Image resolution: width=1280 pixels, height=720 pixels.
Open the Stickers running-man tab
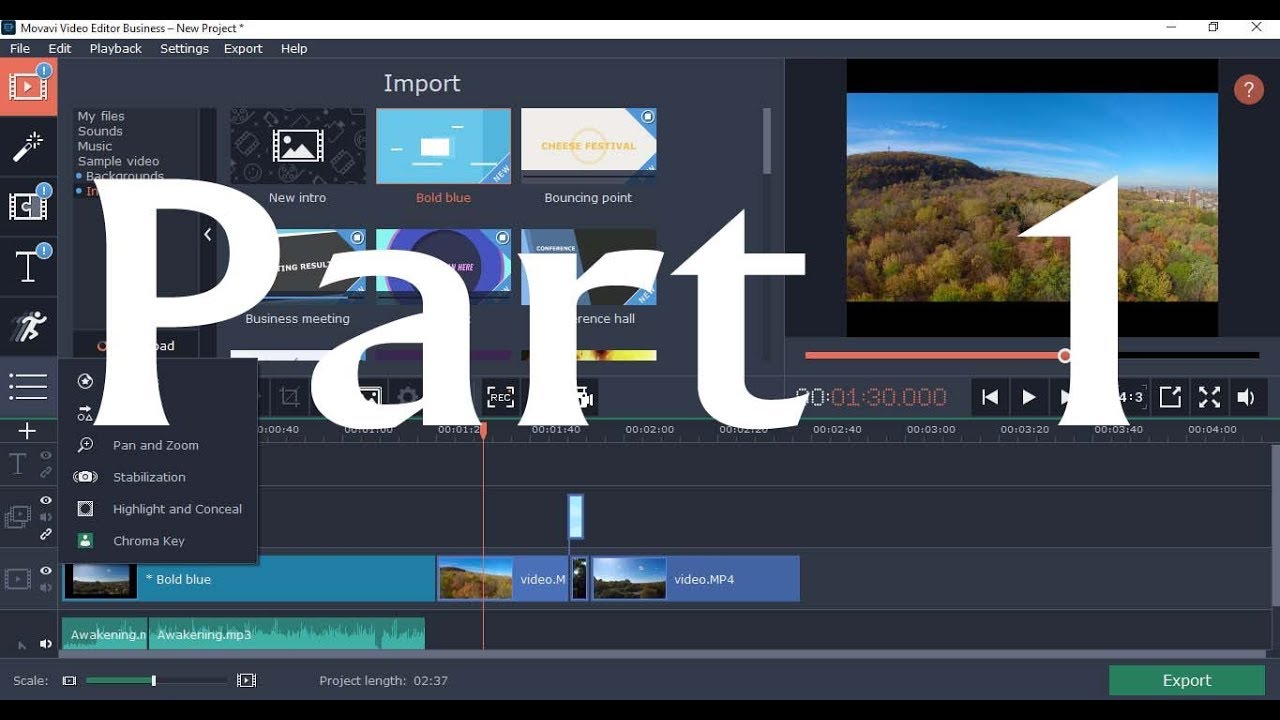pos(28,327)
